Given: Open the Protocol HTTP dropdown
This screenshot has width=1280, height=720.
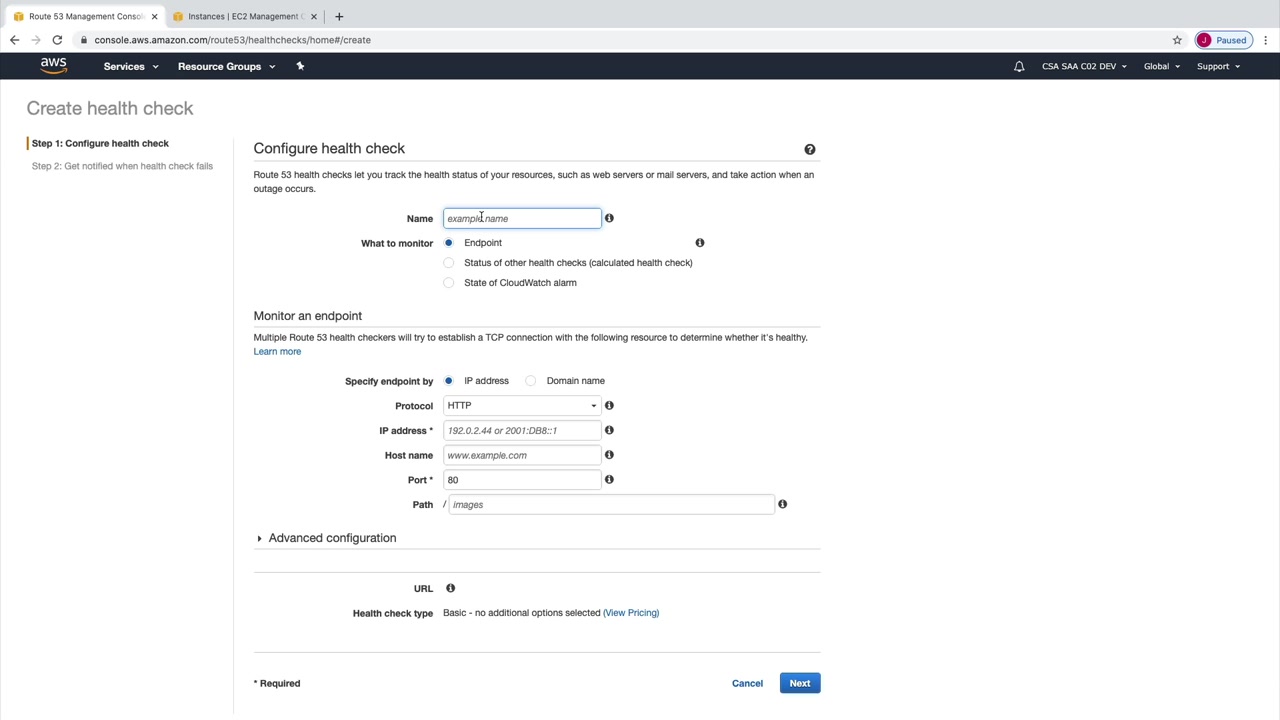Looking at the screenshot, I should [522, 406].
